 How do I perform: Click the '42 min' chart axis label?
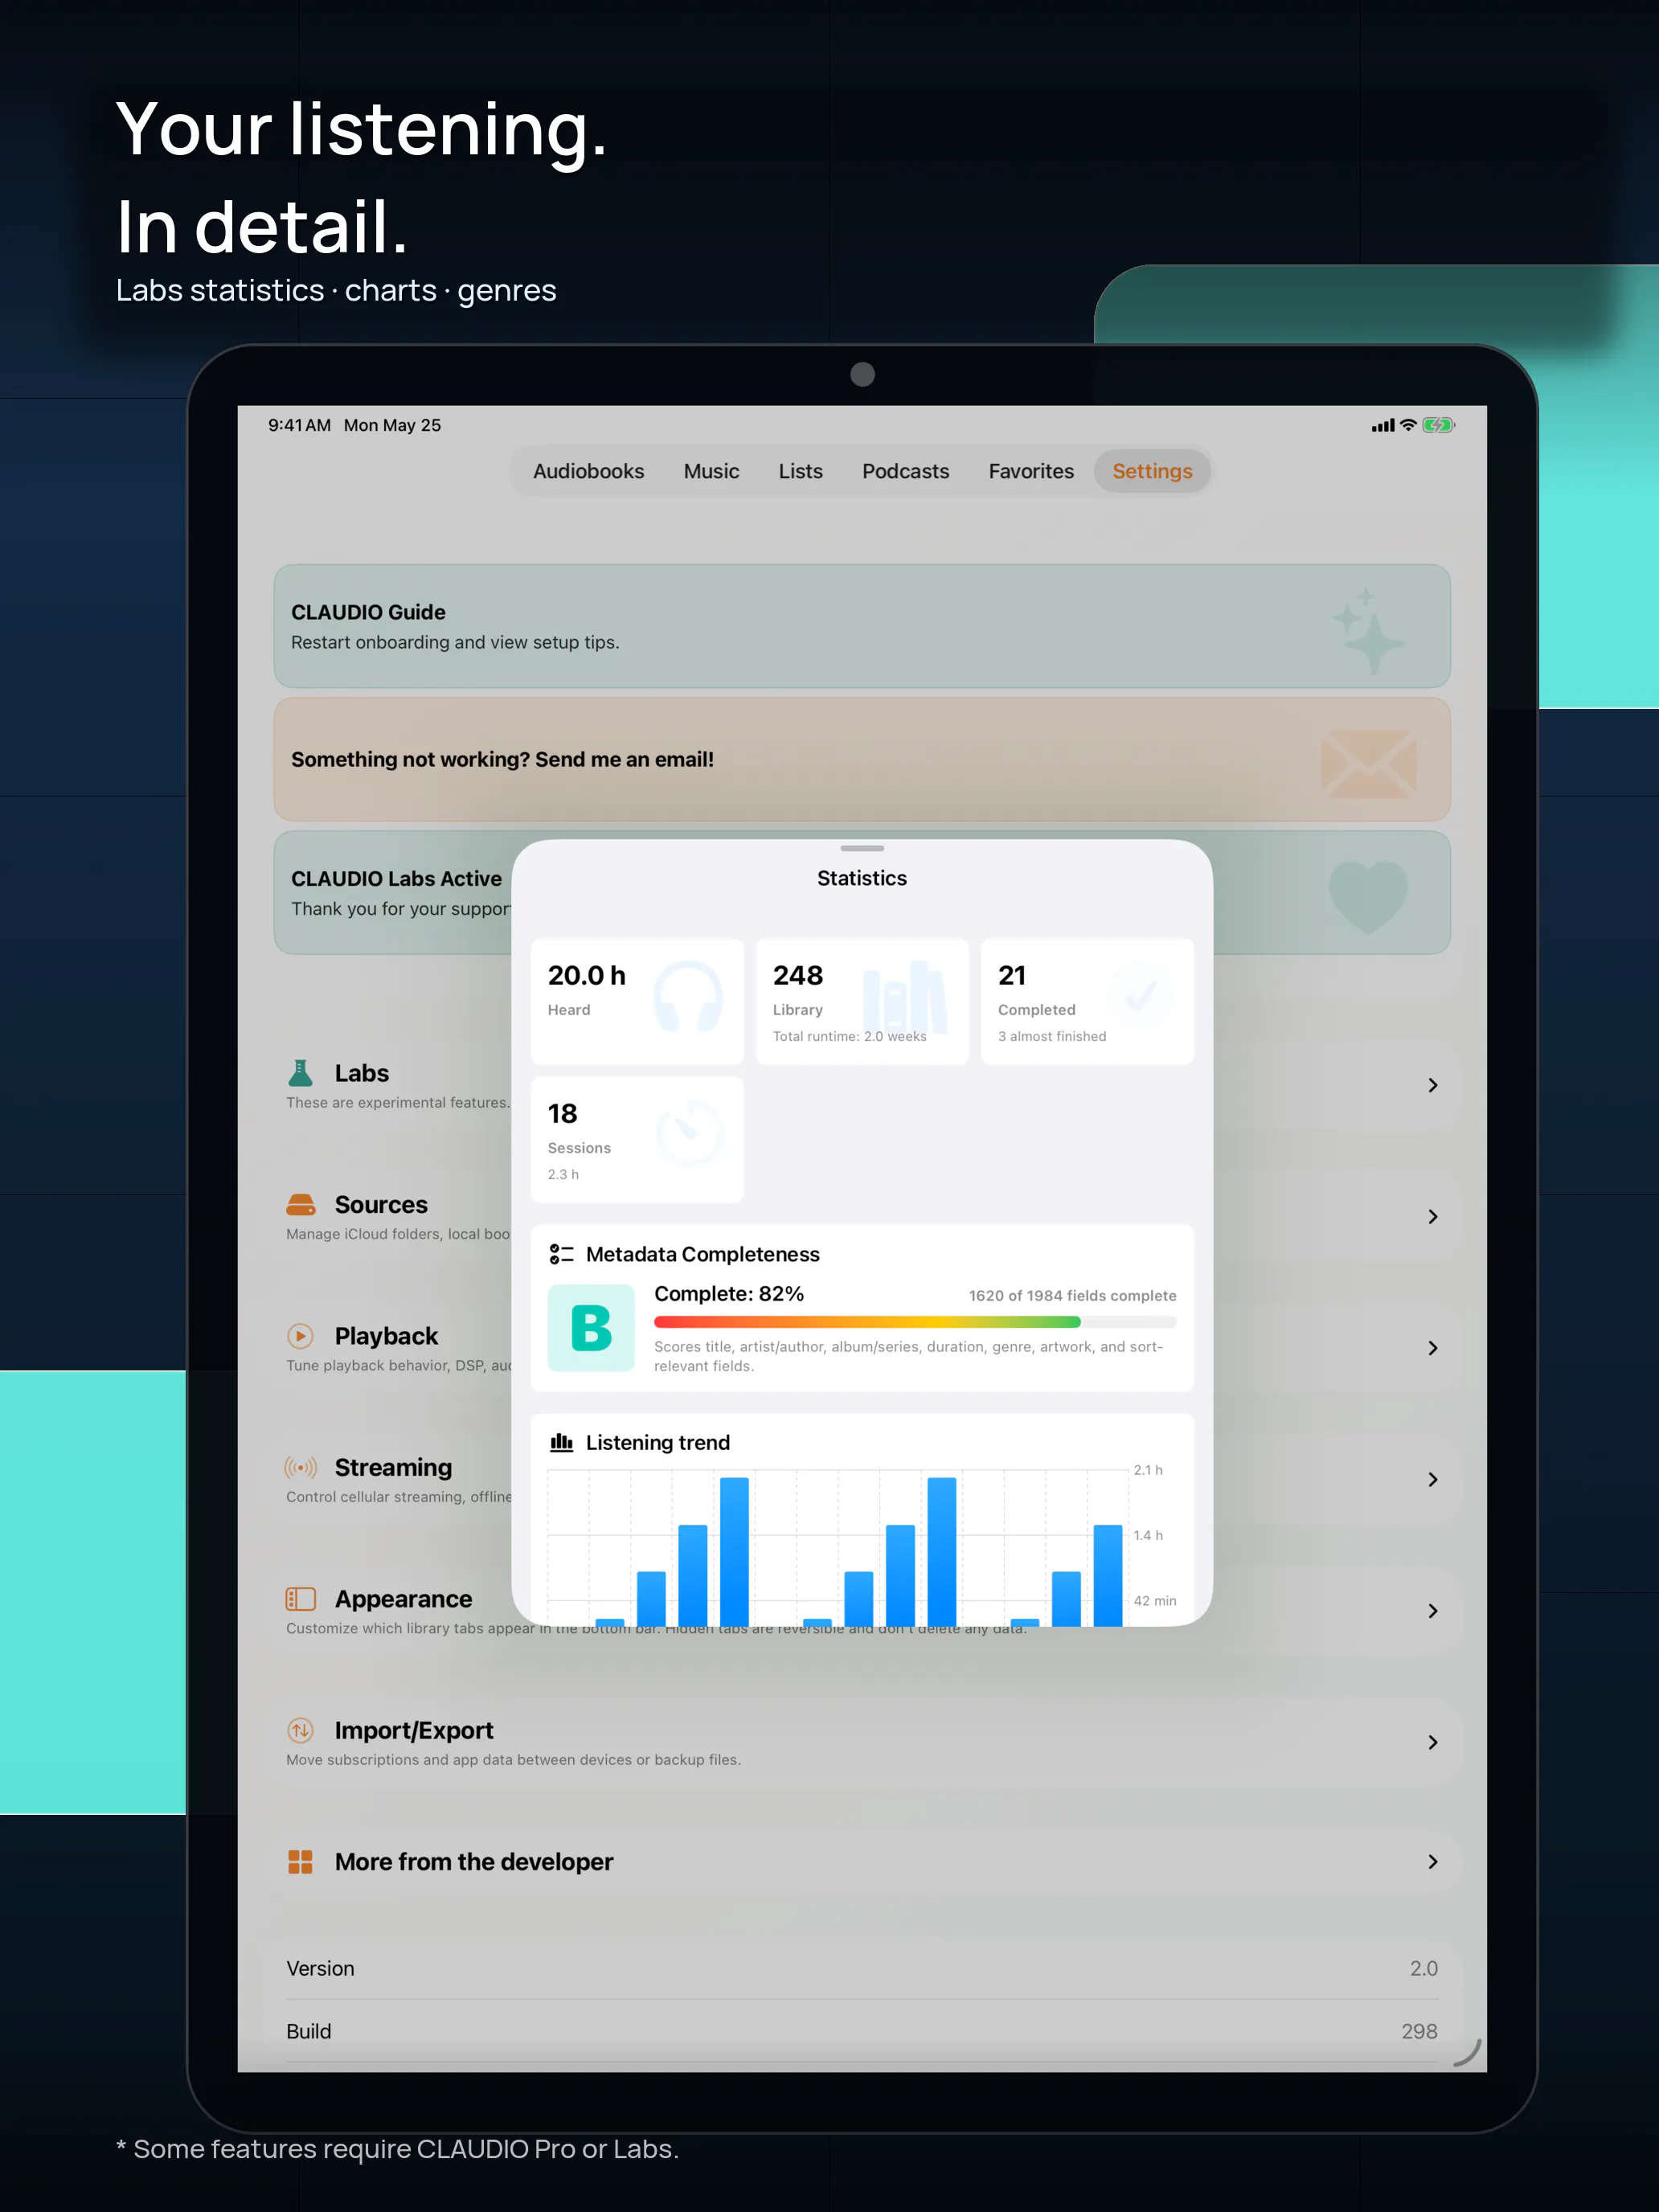point(1155,1601)
